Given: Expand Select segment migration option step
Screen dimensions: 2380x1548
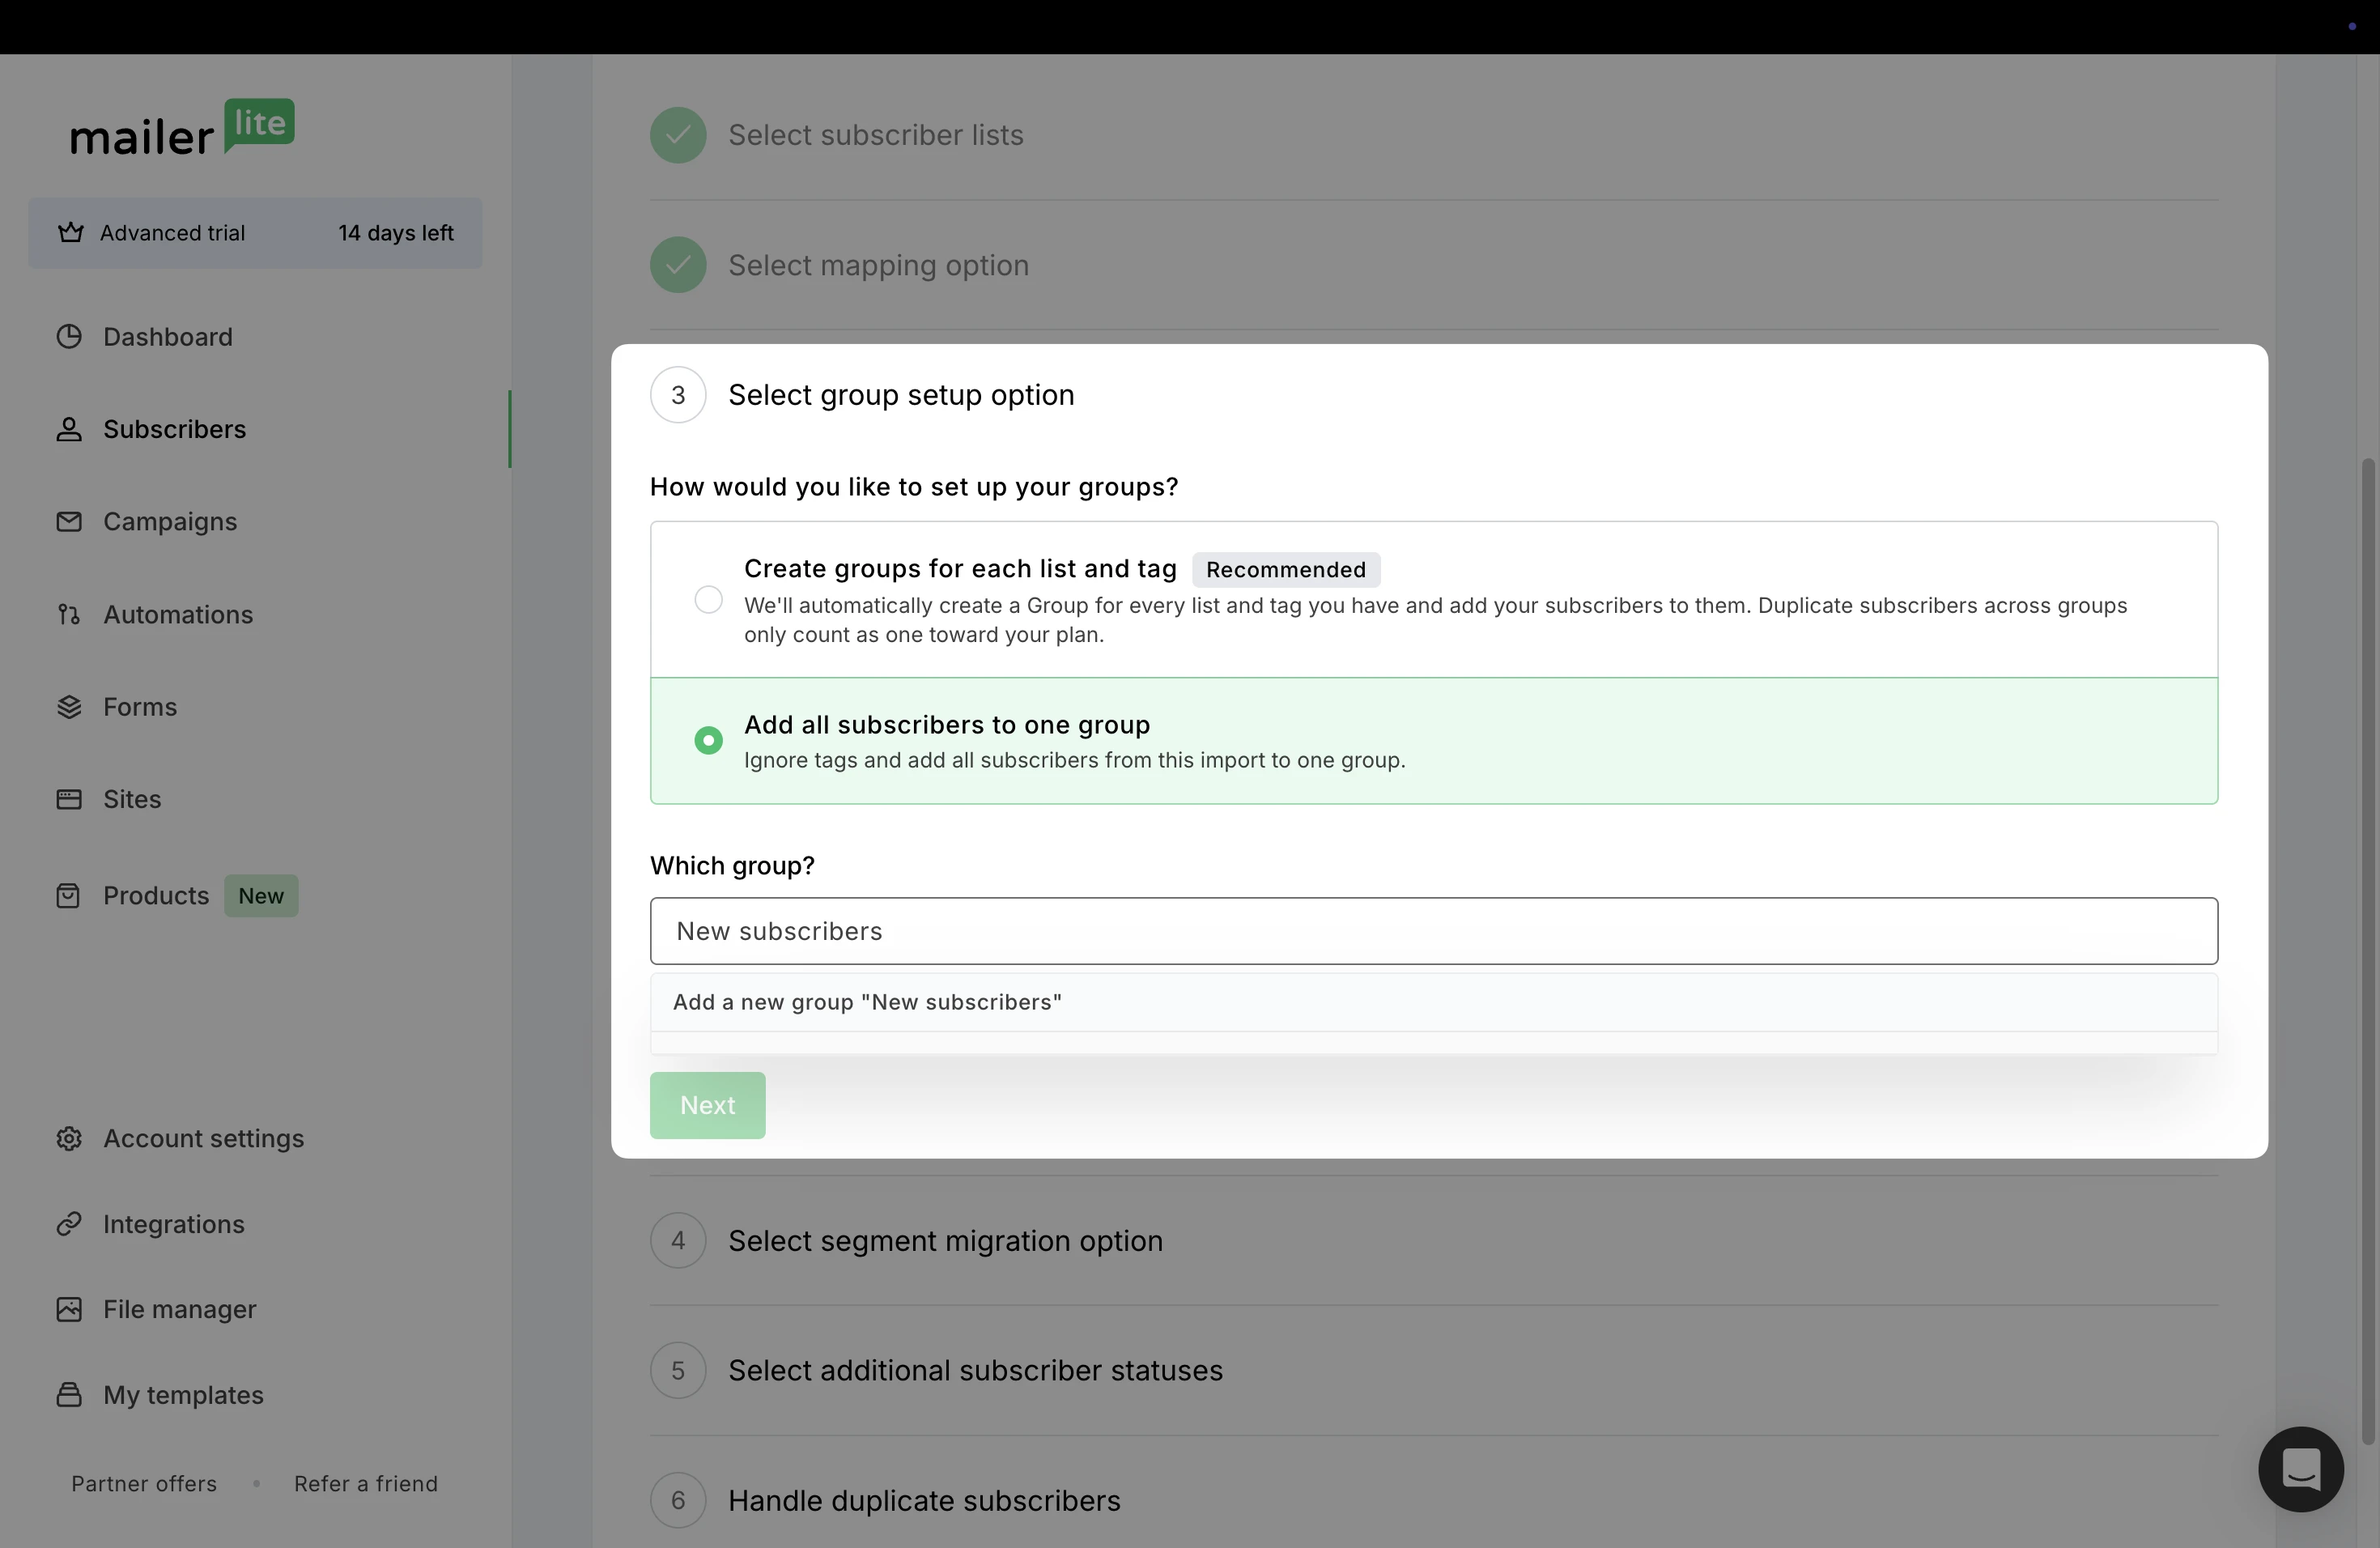Looking at the screenshot, I should coord(944,1241).
